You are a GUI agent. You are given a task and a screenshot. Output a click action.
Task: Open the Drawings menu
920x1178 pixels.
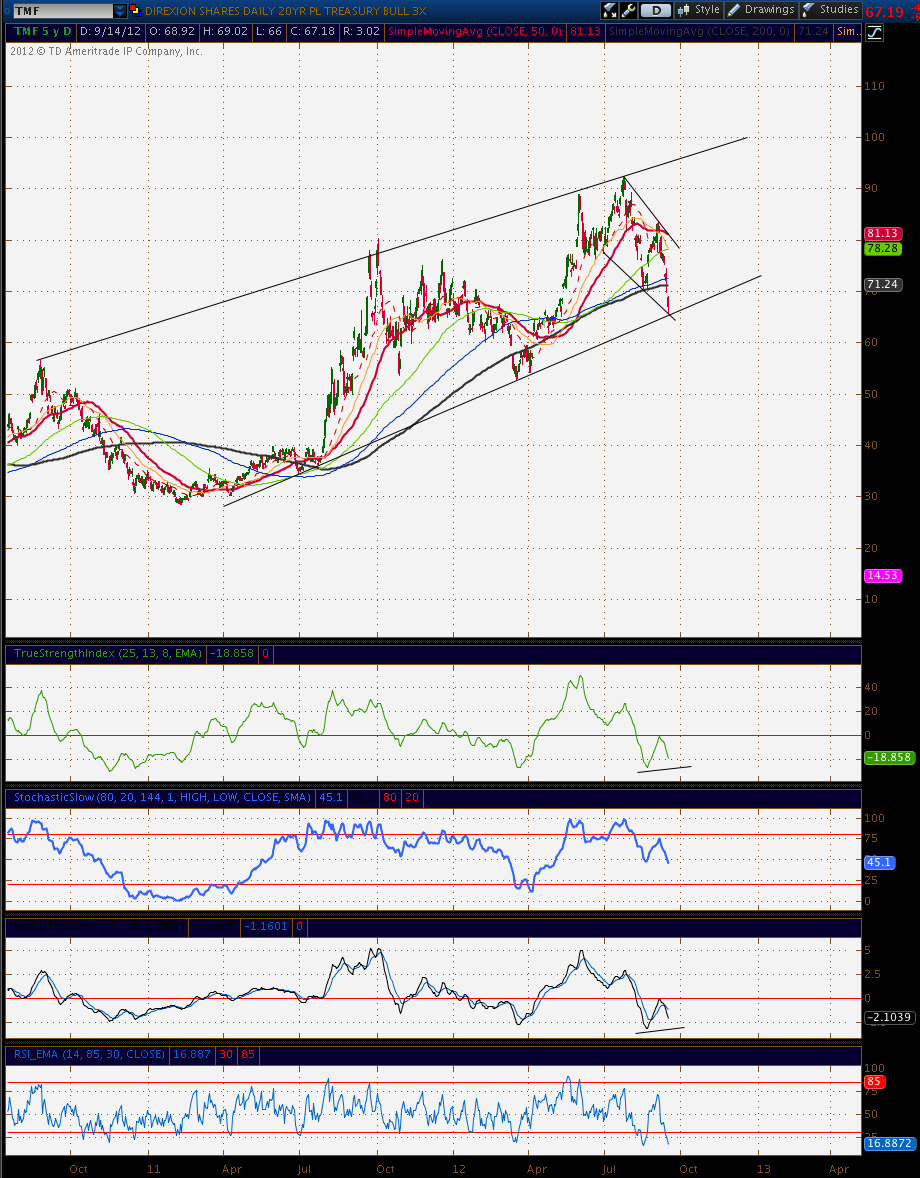pyautogui.click(x=760, y=11)
